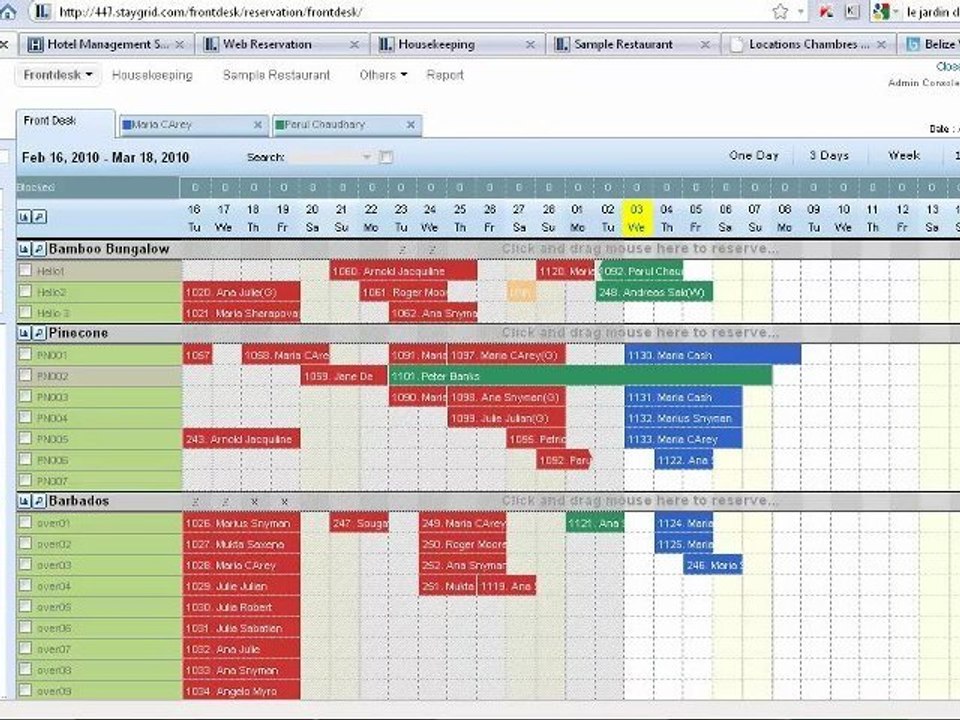
Task: Tick the PN002 room checkbox
Action: [x=25, y=375]
